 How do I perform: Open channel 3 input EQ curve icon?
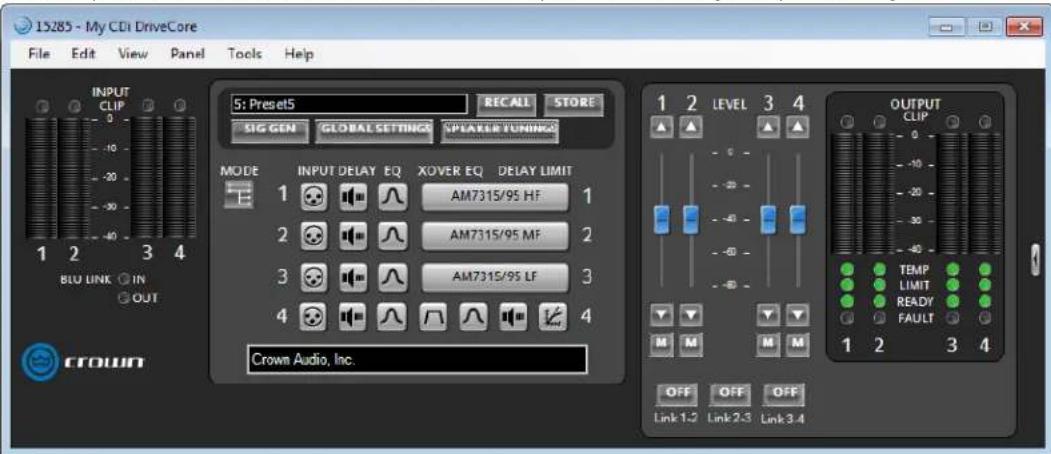[392, 276]
